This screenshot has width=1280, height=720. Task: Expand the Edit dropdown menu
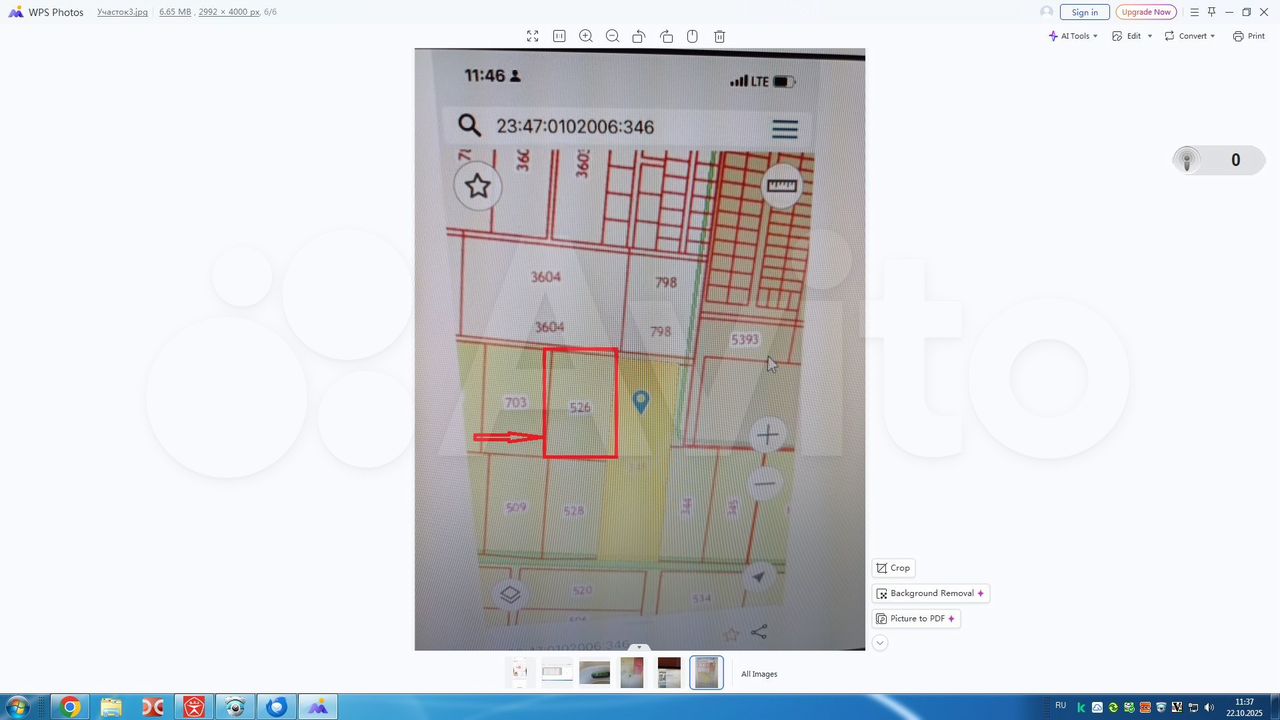[x=1132, y=36]
